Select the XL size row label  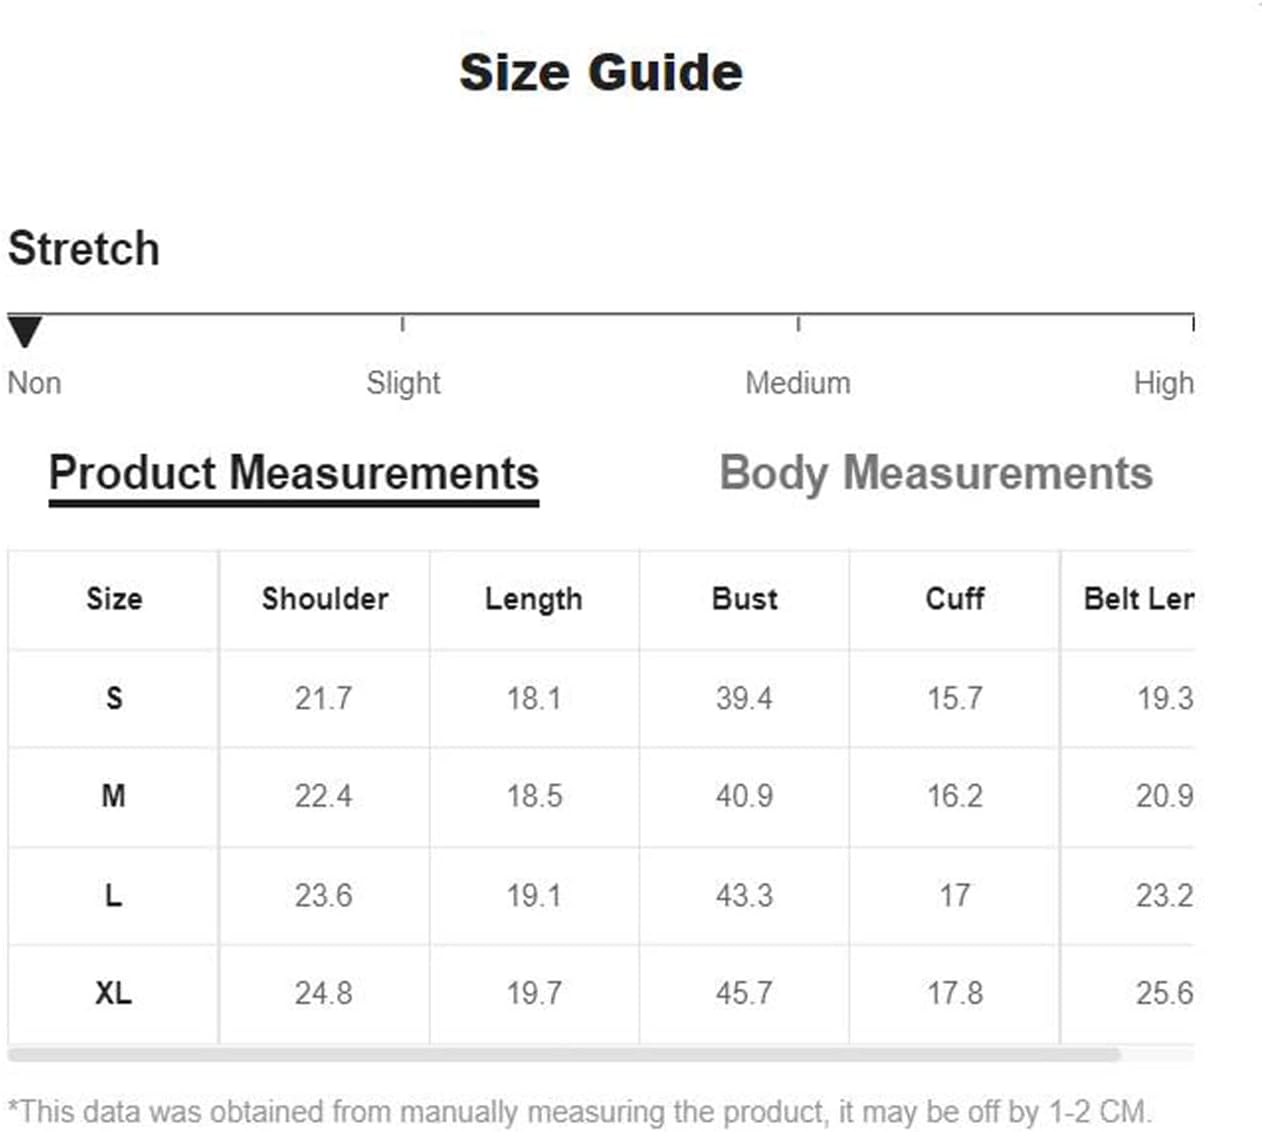[x=114, y=993]
